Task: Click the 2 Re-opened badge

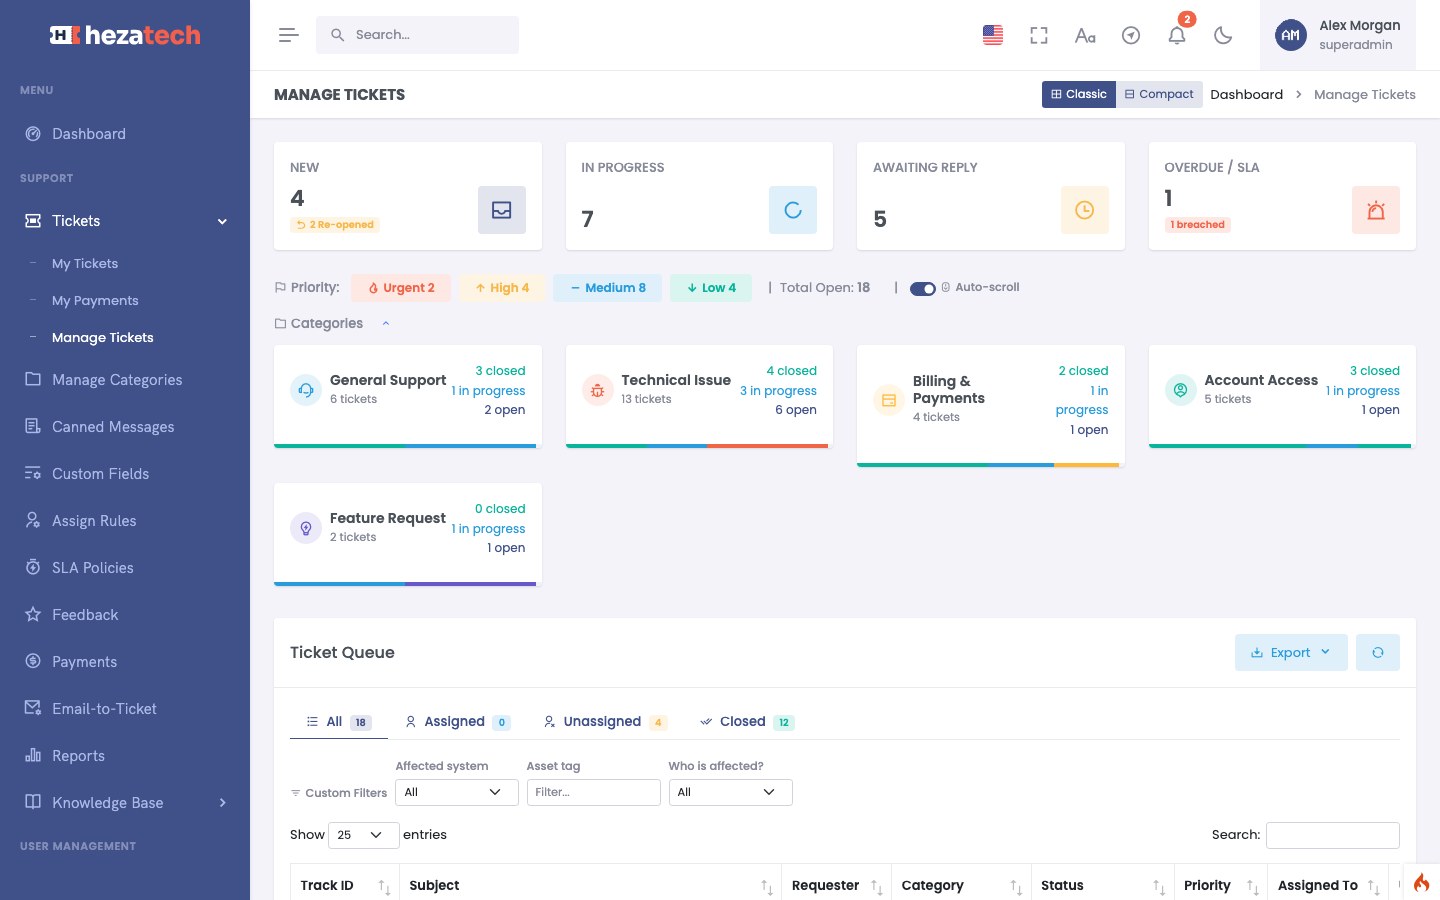Action: (x=335, y=225)
